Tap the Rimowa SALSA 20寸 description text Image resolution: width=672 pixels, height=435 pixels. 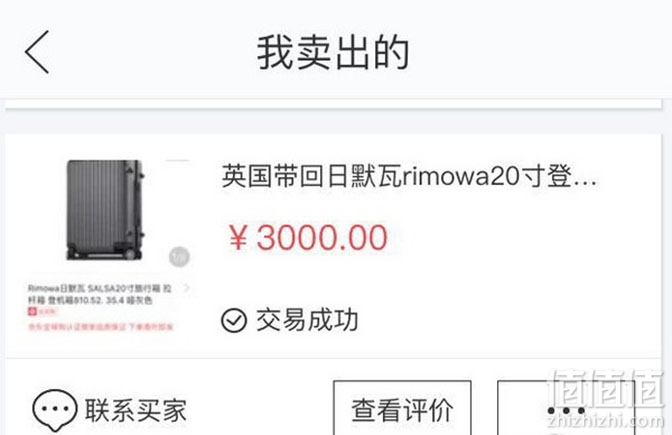point(100,294)
